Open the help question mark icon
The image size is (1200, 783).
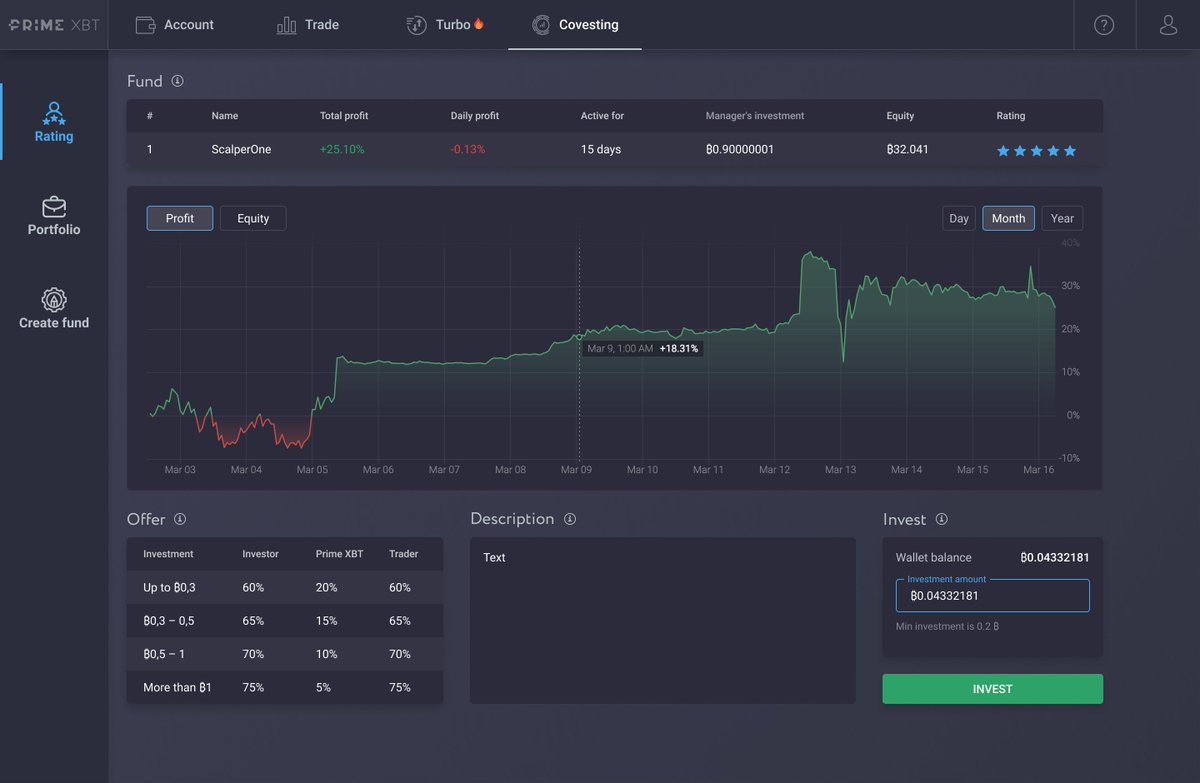pos(1105,25)
